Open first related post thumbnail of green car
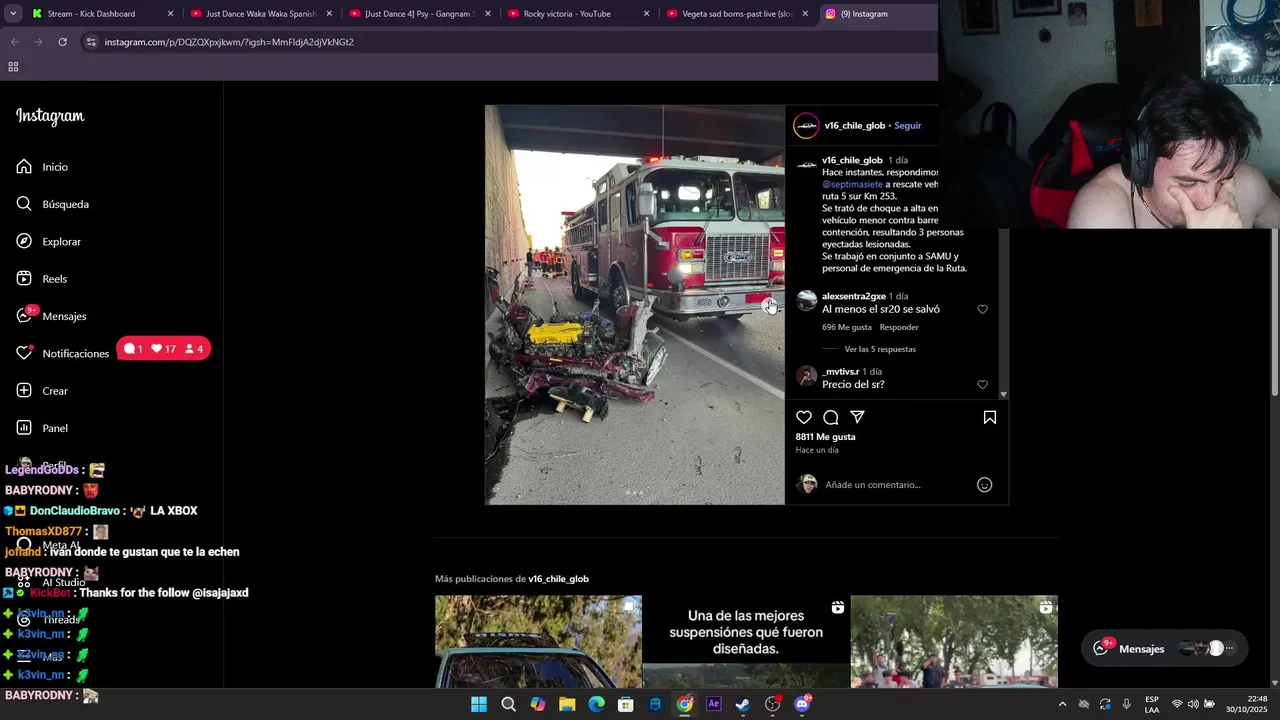Screen dimensions: 1280x720 point(538,642)
